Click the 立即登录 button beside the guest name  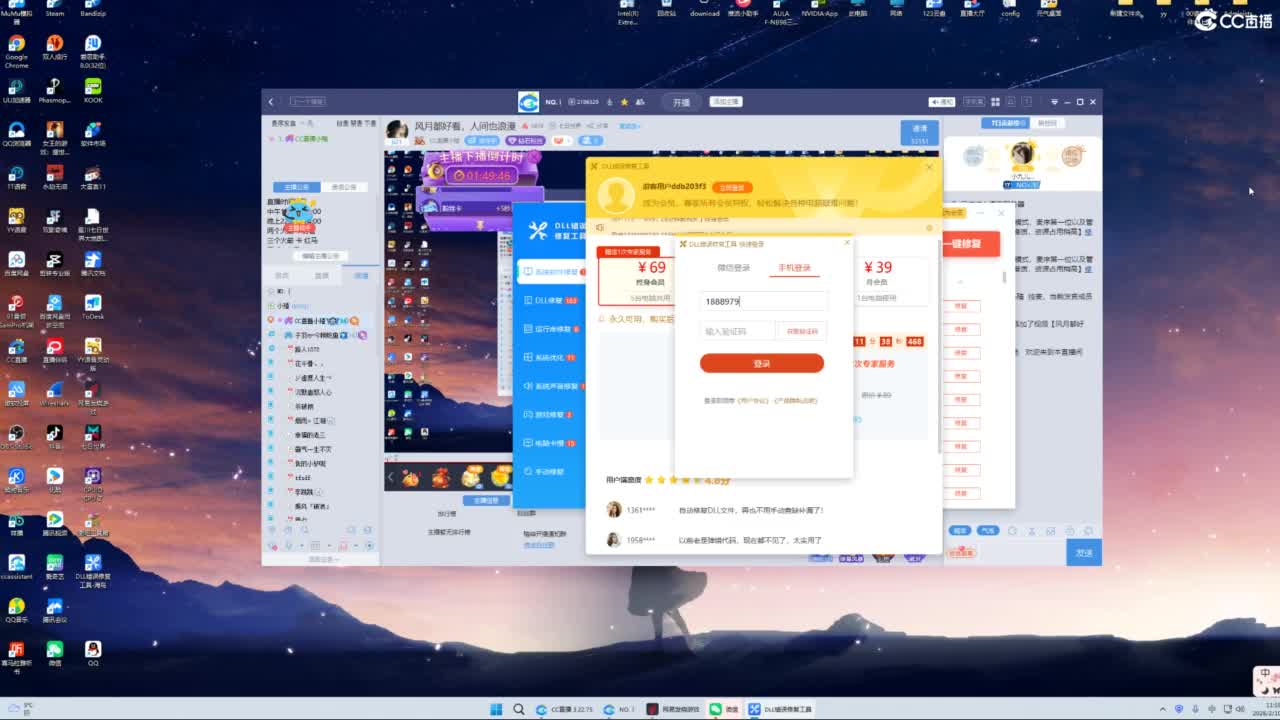pos(732,187)
